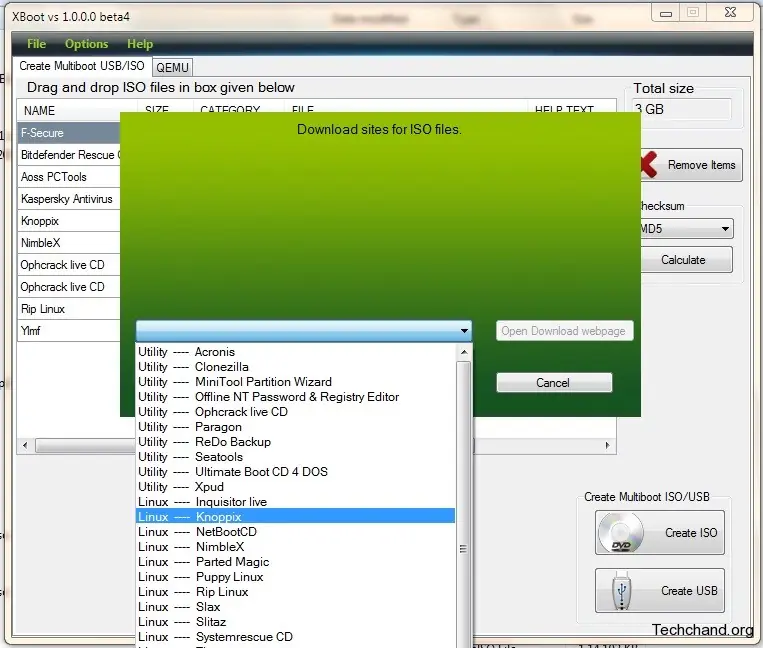763x648 pixels.
Task: Choose Utility ---- Paragon entry
Action: (x=295, y=427)
